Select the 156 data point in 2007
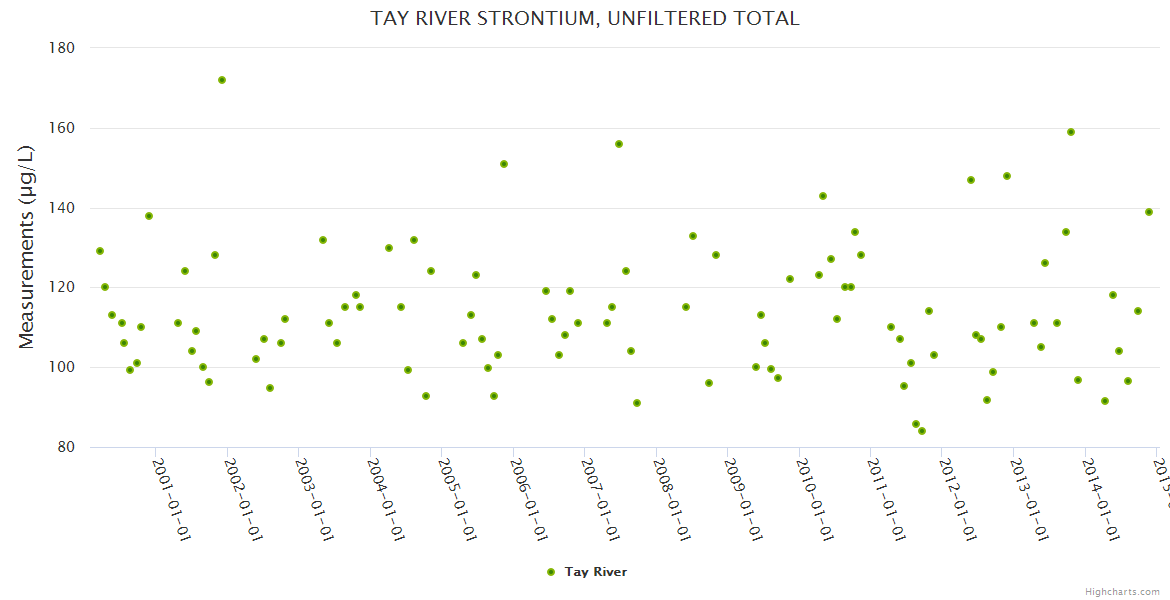Screen dimensions: 1170x600 click(x=619, y=144)
